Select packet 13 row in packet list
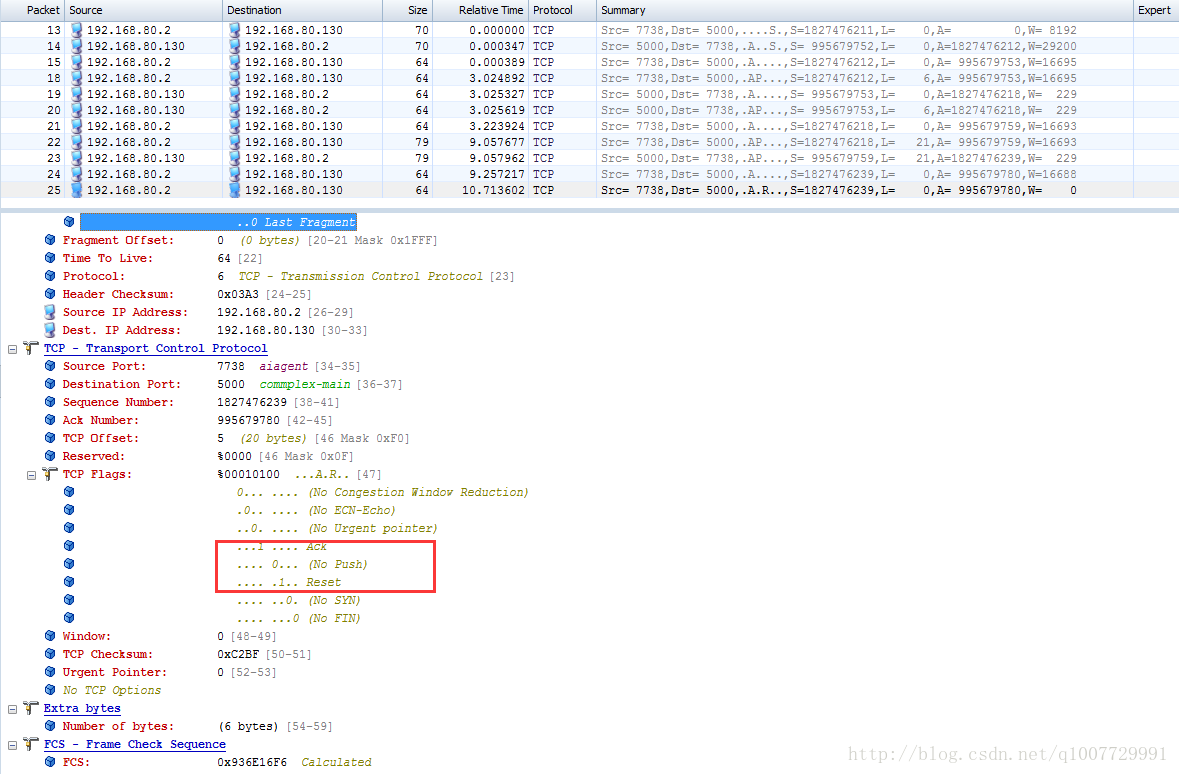This screenshot has height=774, width=1179. [x=590, y=30]
